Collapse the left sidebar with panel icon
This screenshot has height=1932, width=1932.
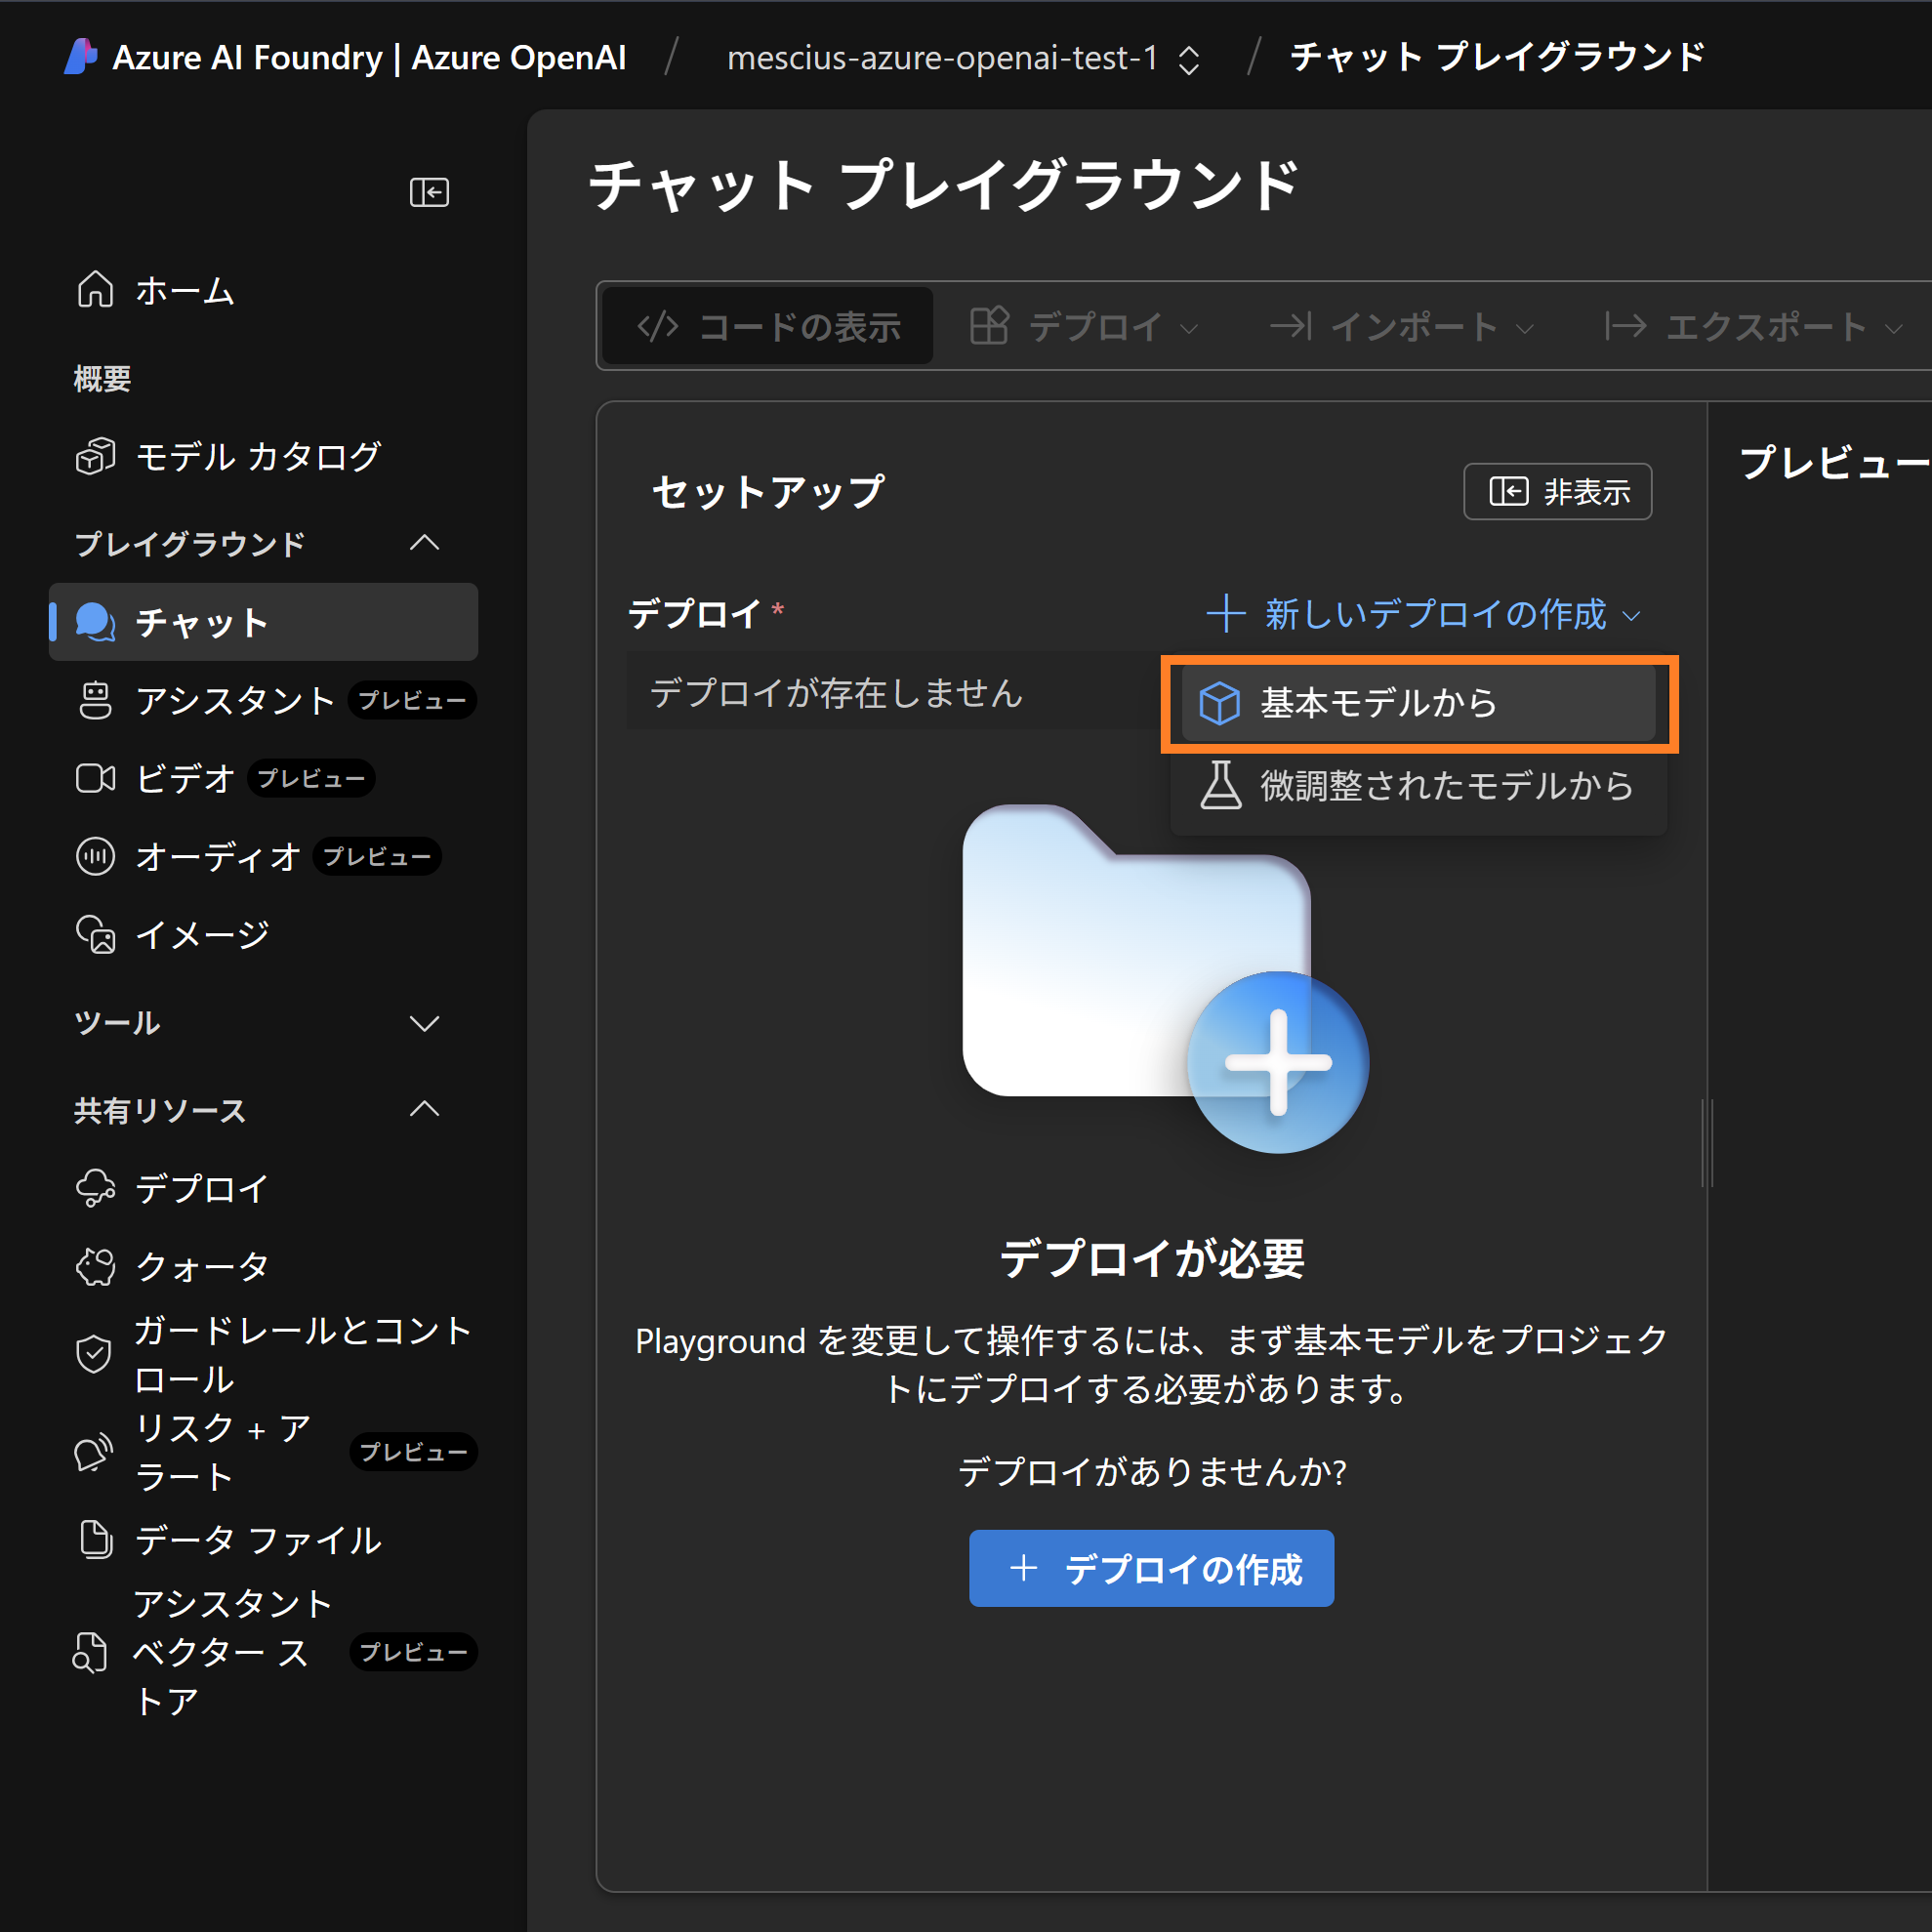(429, 192)
